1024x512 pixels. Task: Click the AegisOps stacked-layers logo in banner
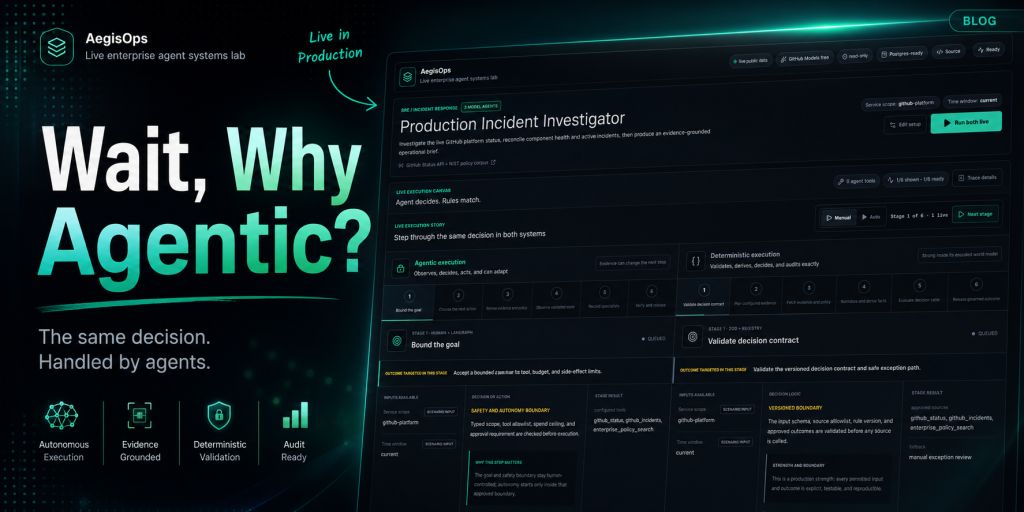(x=57, y=47)
